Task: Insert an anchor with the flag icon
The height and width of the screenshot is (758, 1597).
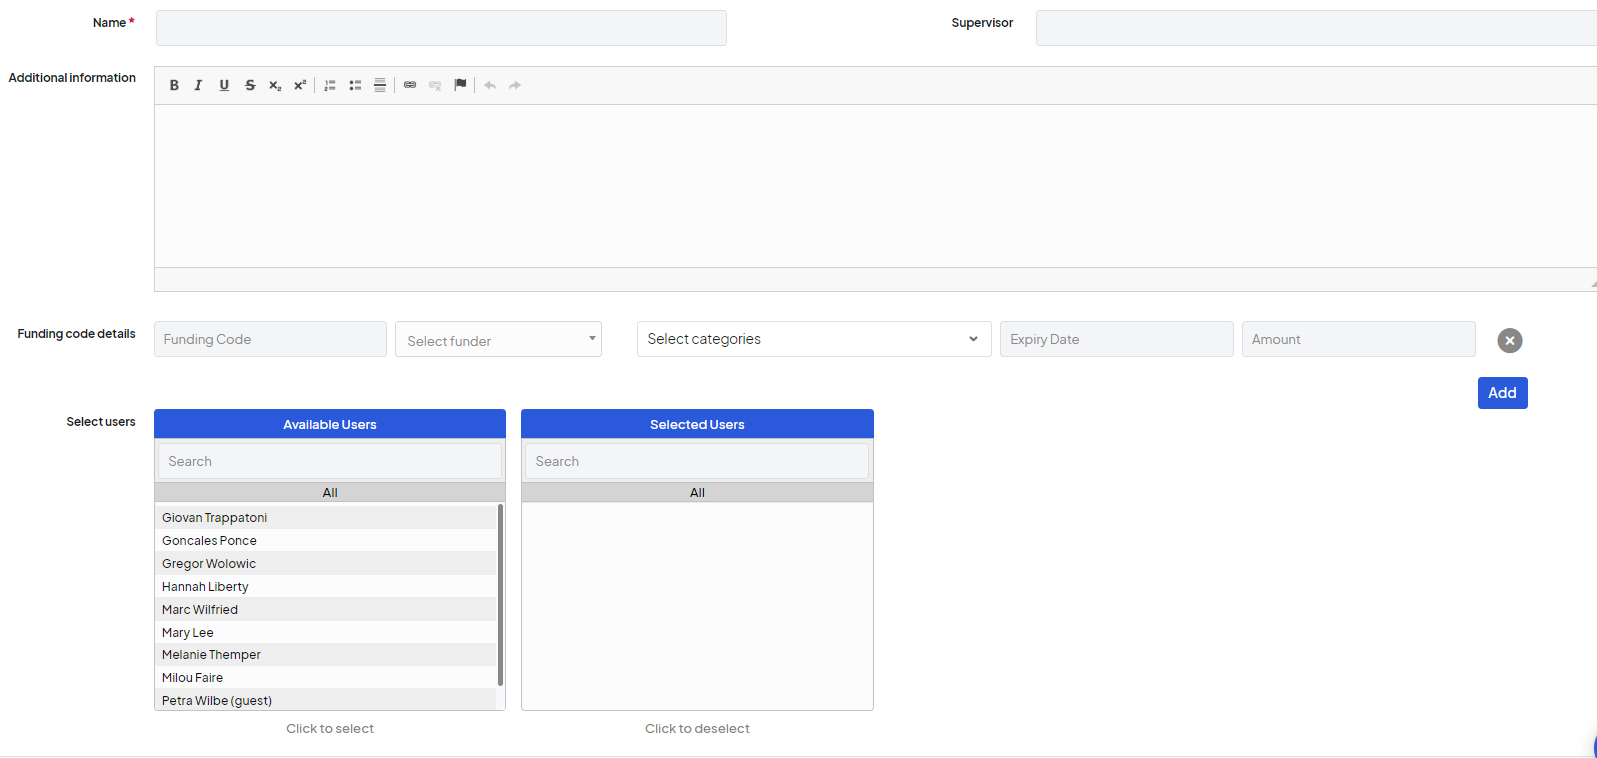Action: tap(460, 86)
